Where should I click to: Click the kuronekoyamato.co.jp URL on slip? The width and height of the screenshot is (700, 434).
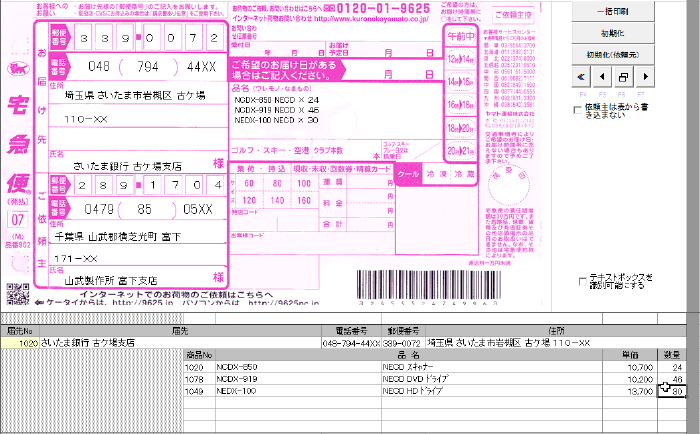371,19
